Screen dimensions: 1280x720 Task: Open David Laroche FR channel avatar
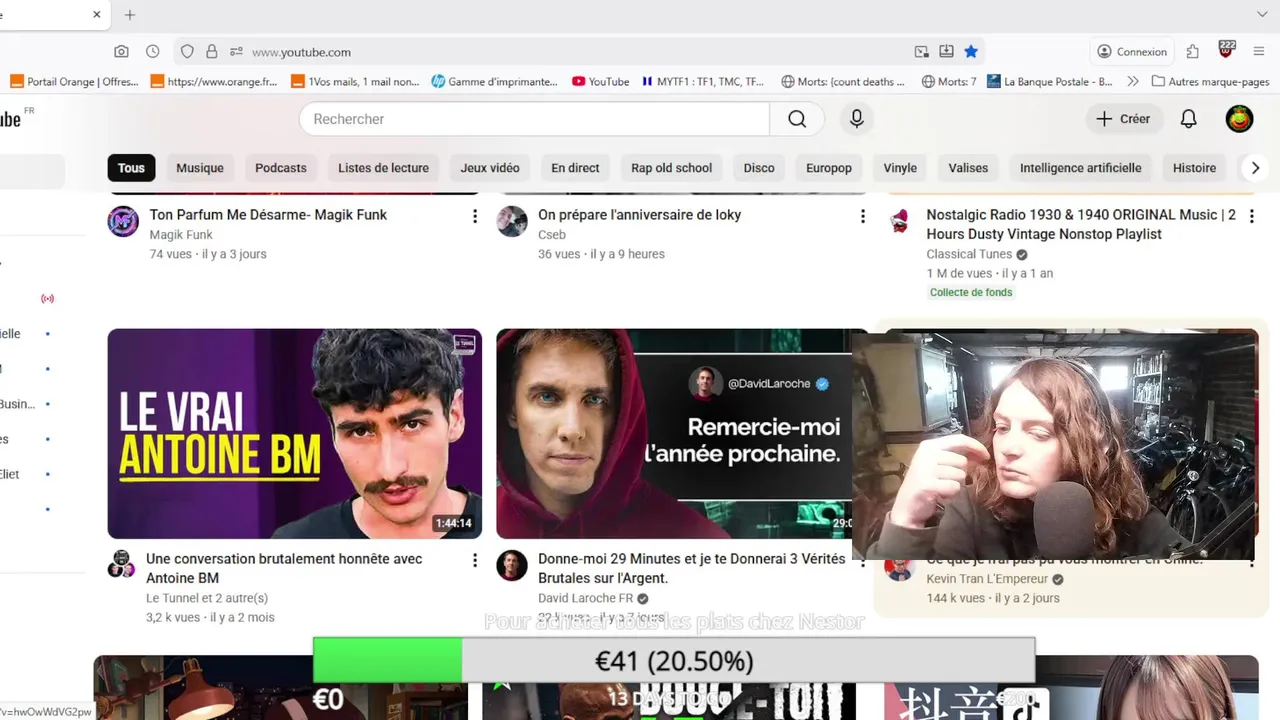[x=512, y=565]
